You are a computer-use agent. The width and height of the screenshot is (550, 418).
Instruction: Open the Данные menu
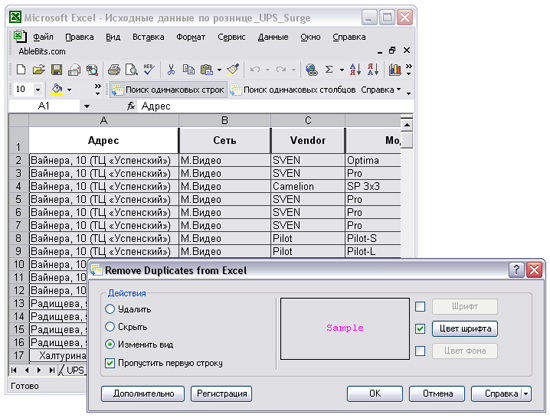click(x=273, y=37)
